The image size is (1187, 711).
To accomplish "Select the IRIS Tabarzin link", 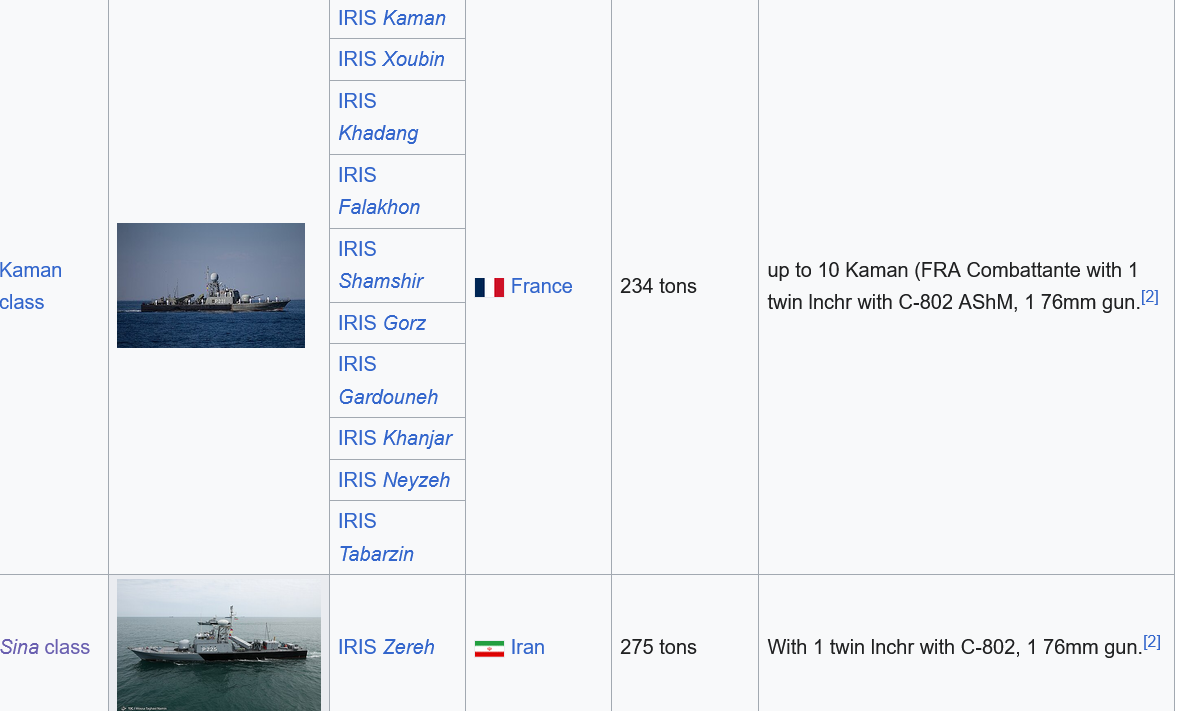I will point(375,538).
